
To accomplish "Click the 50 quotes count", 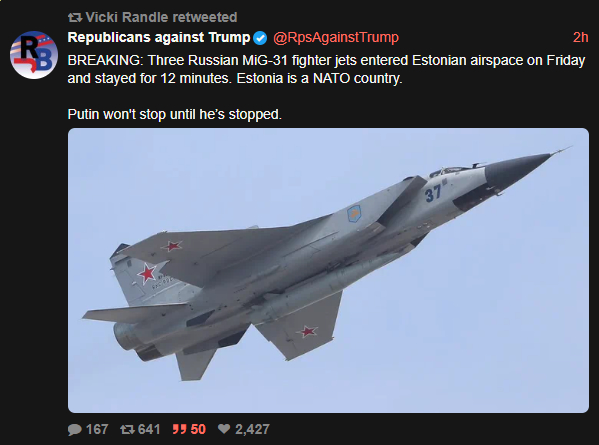I will (198, 429).
